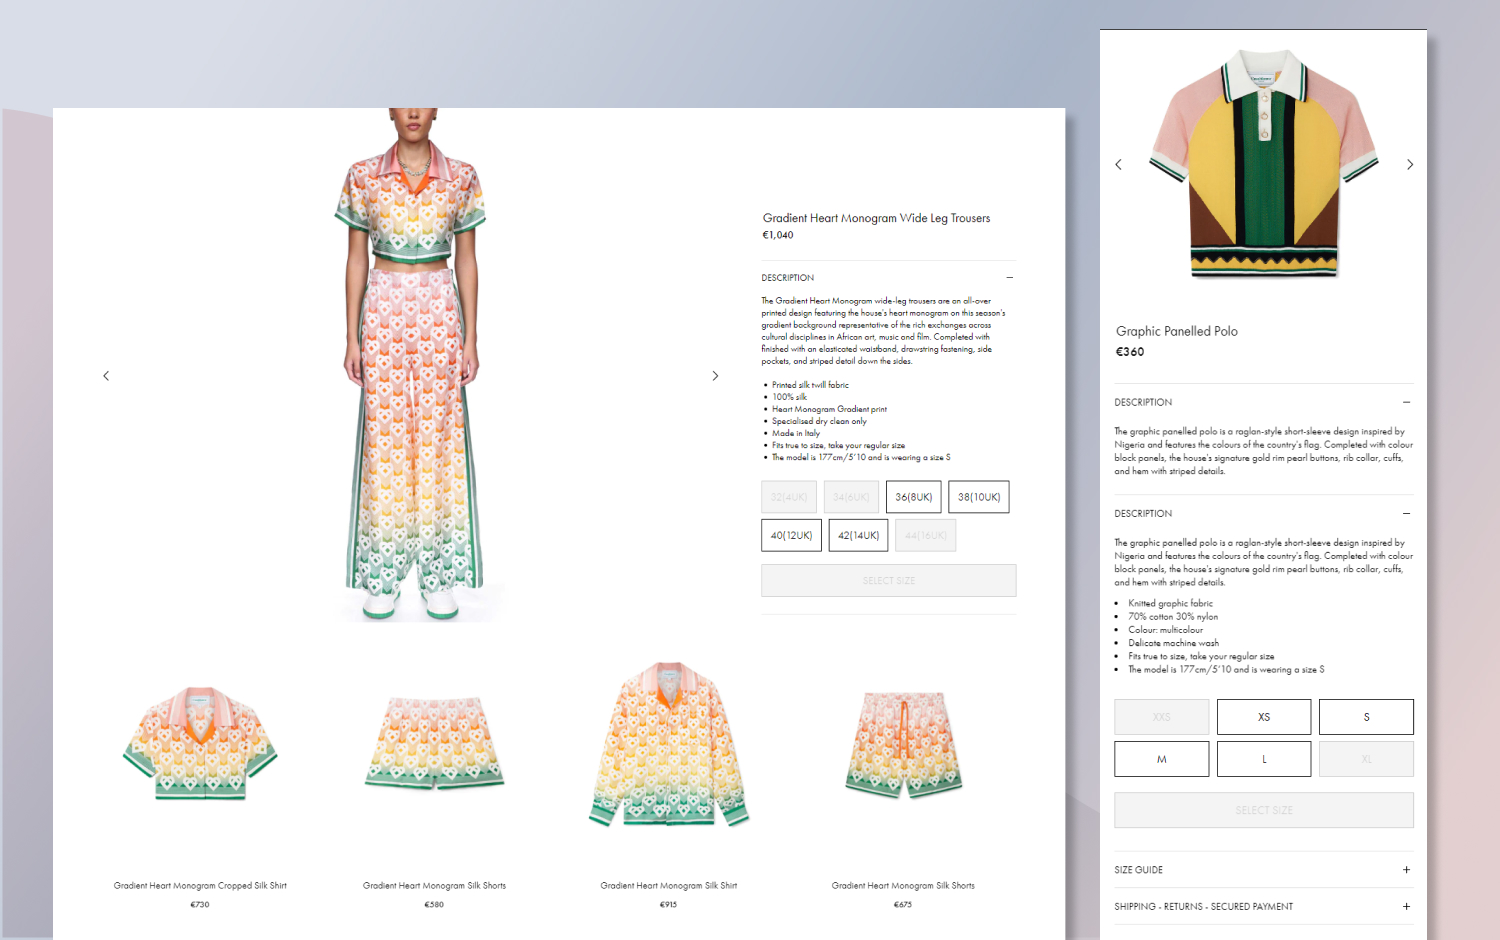
Task: Select trousers size 36(8UK)
Action: tap(913, 497)
